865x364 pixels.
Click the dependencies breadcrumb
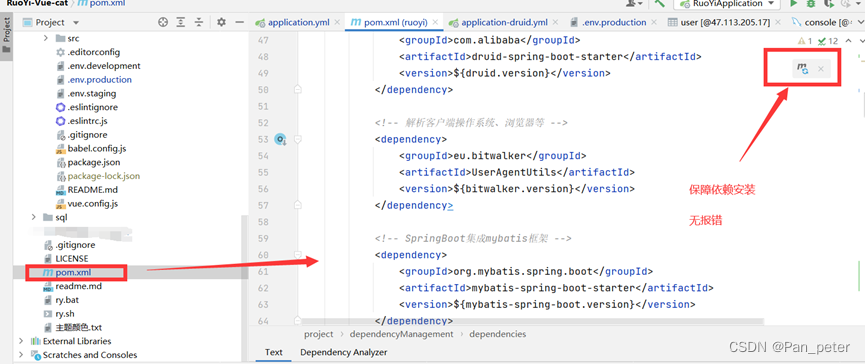click(498, 334)
